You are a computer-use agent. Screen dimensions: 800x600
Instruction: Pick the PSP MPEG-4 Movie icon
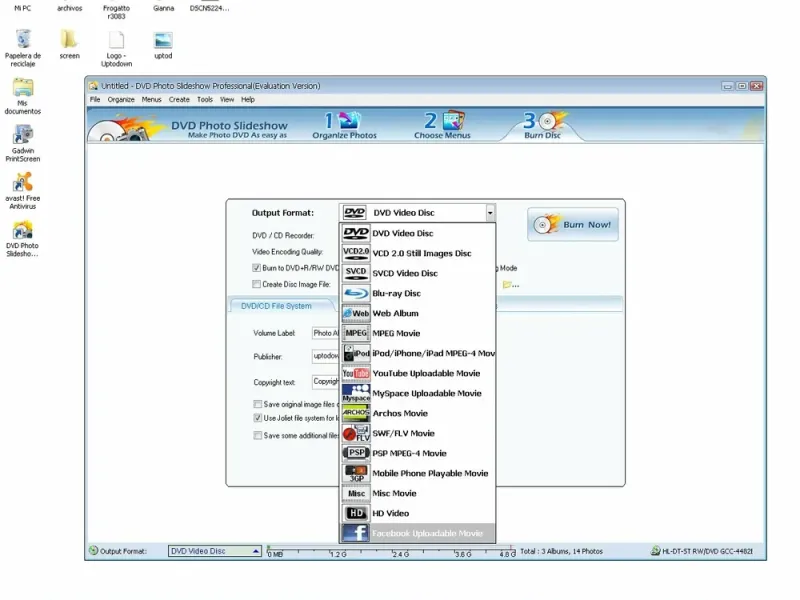pyautogui.click(x=356, y=453)
